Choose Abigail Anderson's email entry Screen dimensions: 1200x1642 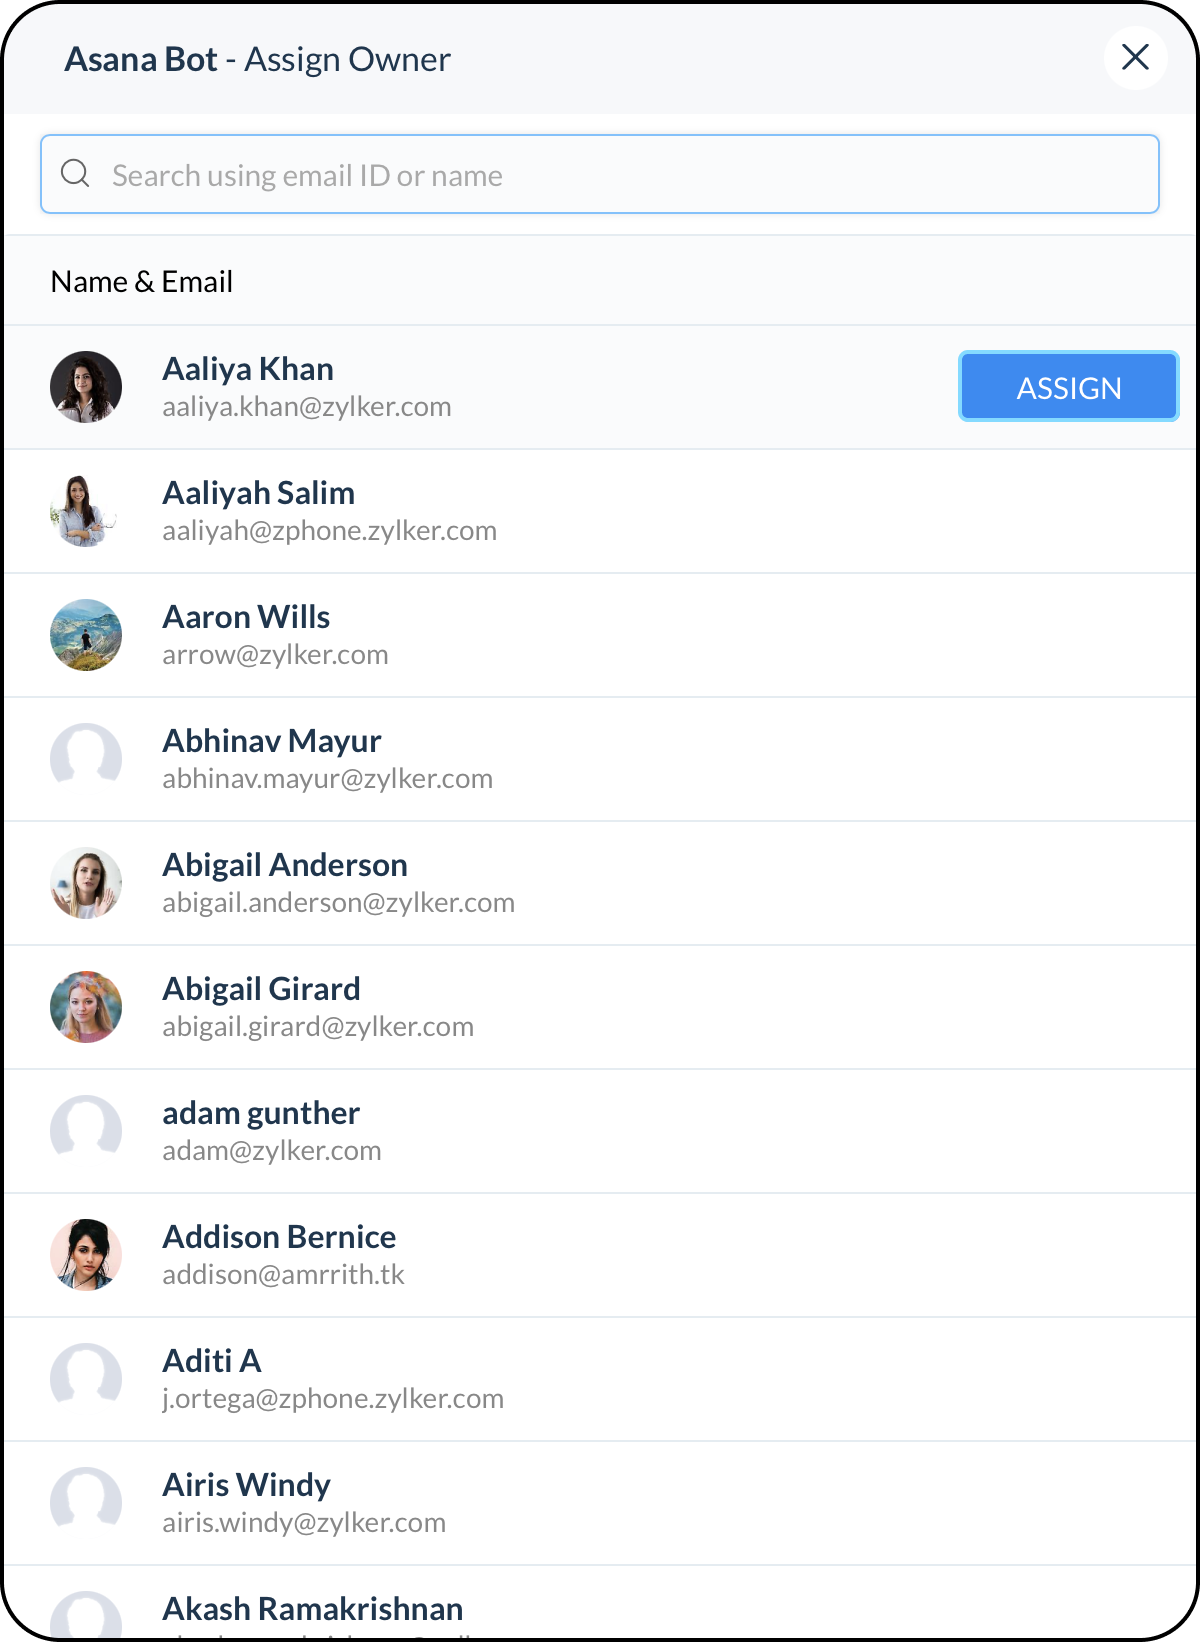point(338,903)
